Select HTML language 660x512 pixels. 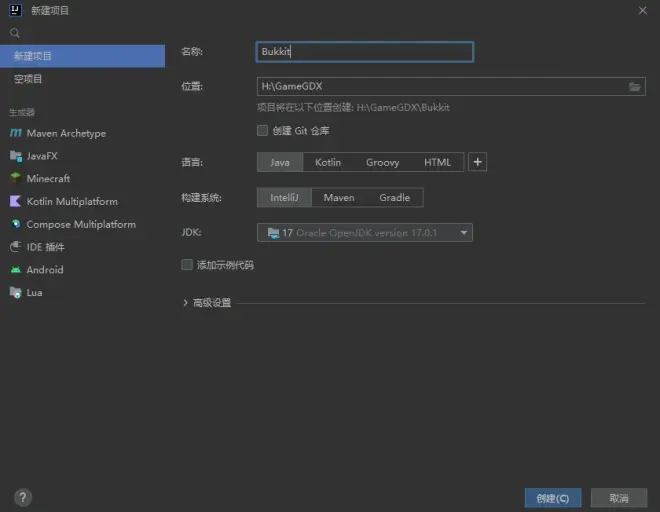(437, 162)
